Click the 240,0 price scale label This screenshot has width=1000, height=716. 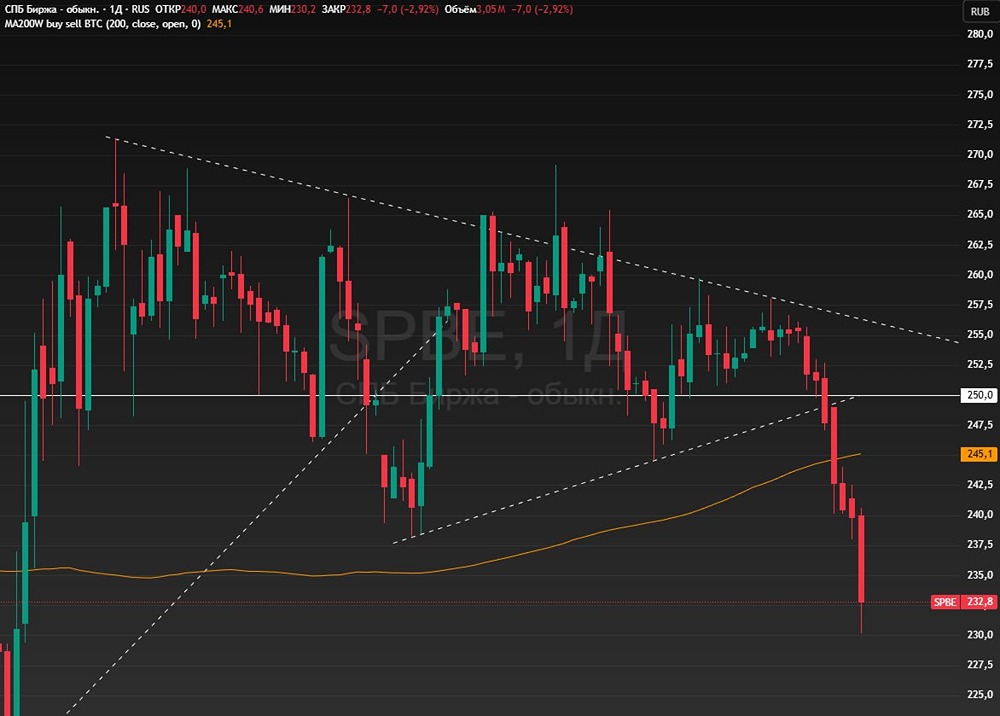pyautogui.click(x=980, y=515)
